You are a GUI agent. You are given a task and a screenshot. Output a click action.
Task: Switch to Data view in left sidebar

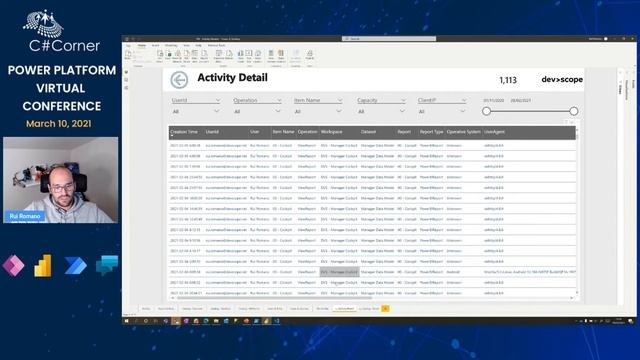[126, 80]
